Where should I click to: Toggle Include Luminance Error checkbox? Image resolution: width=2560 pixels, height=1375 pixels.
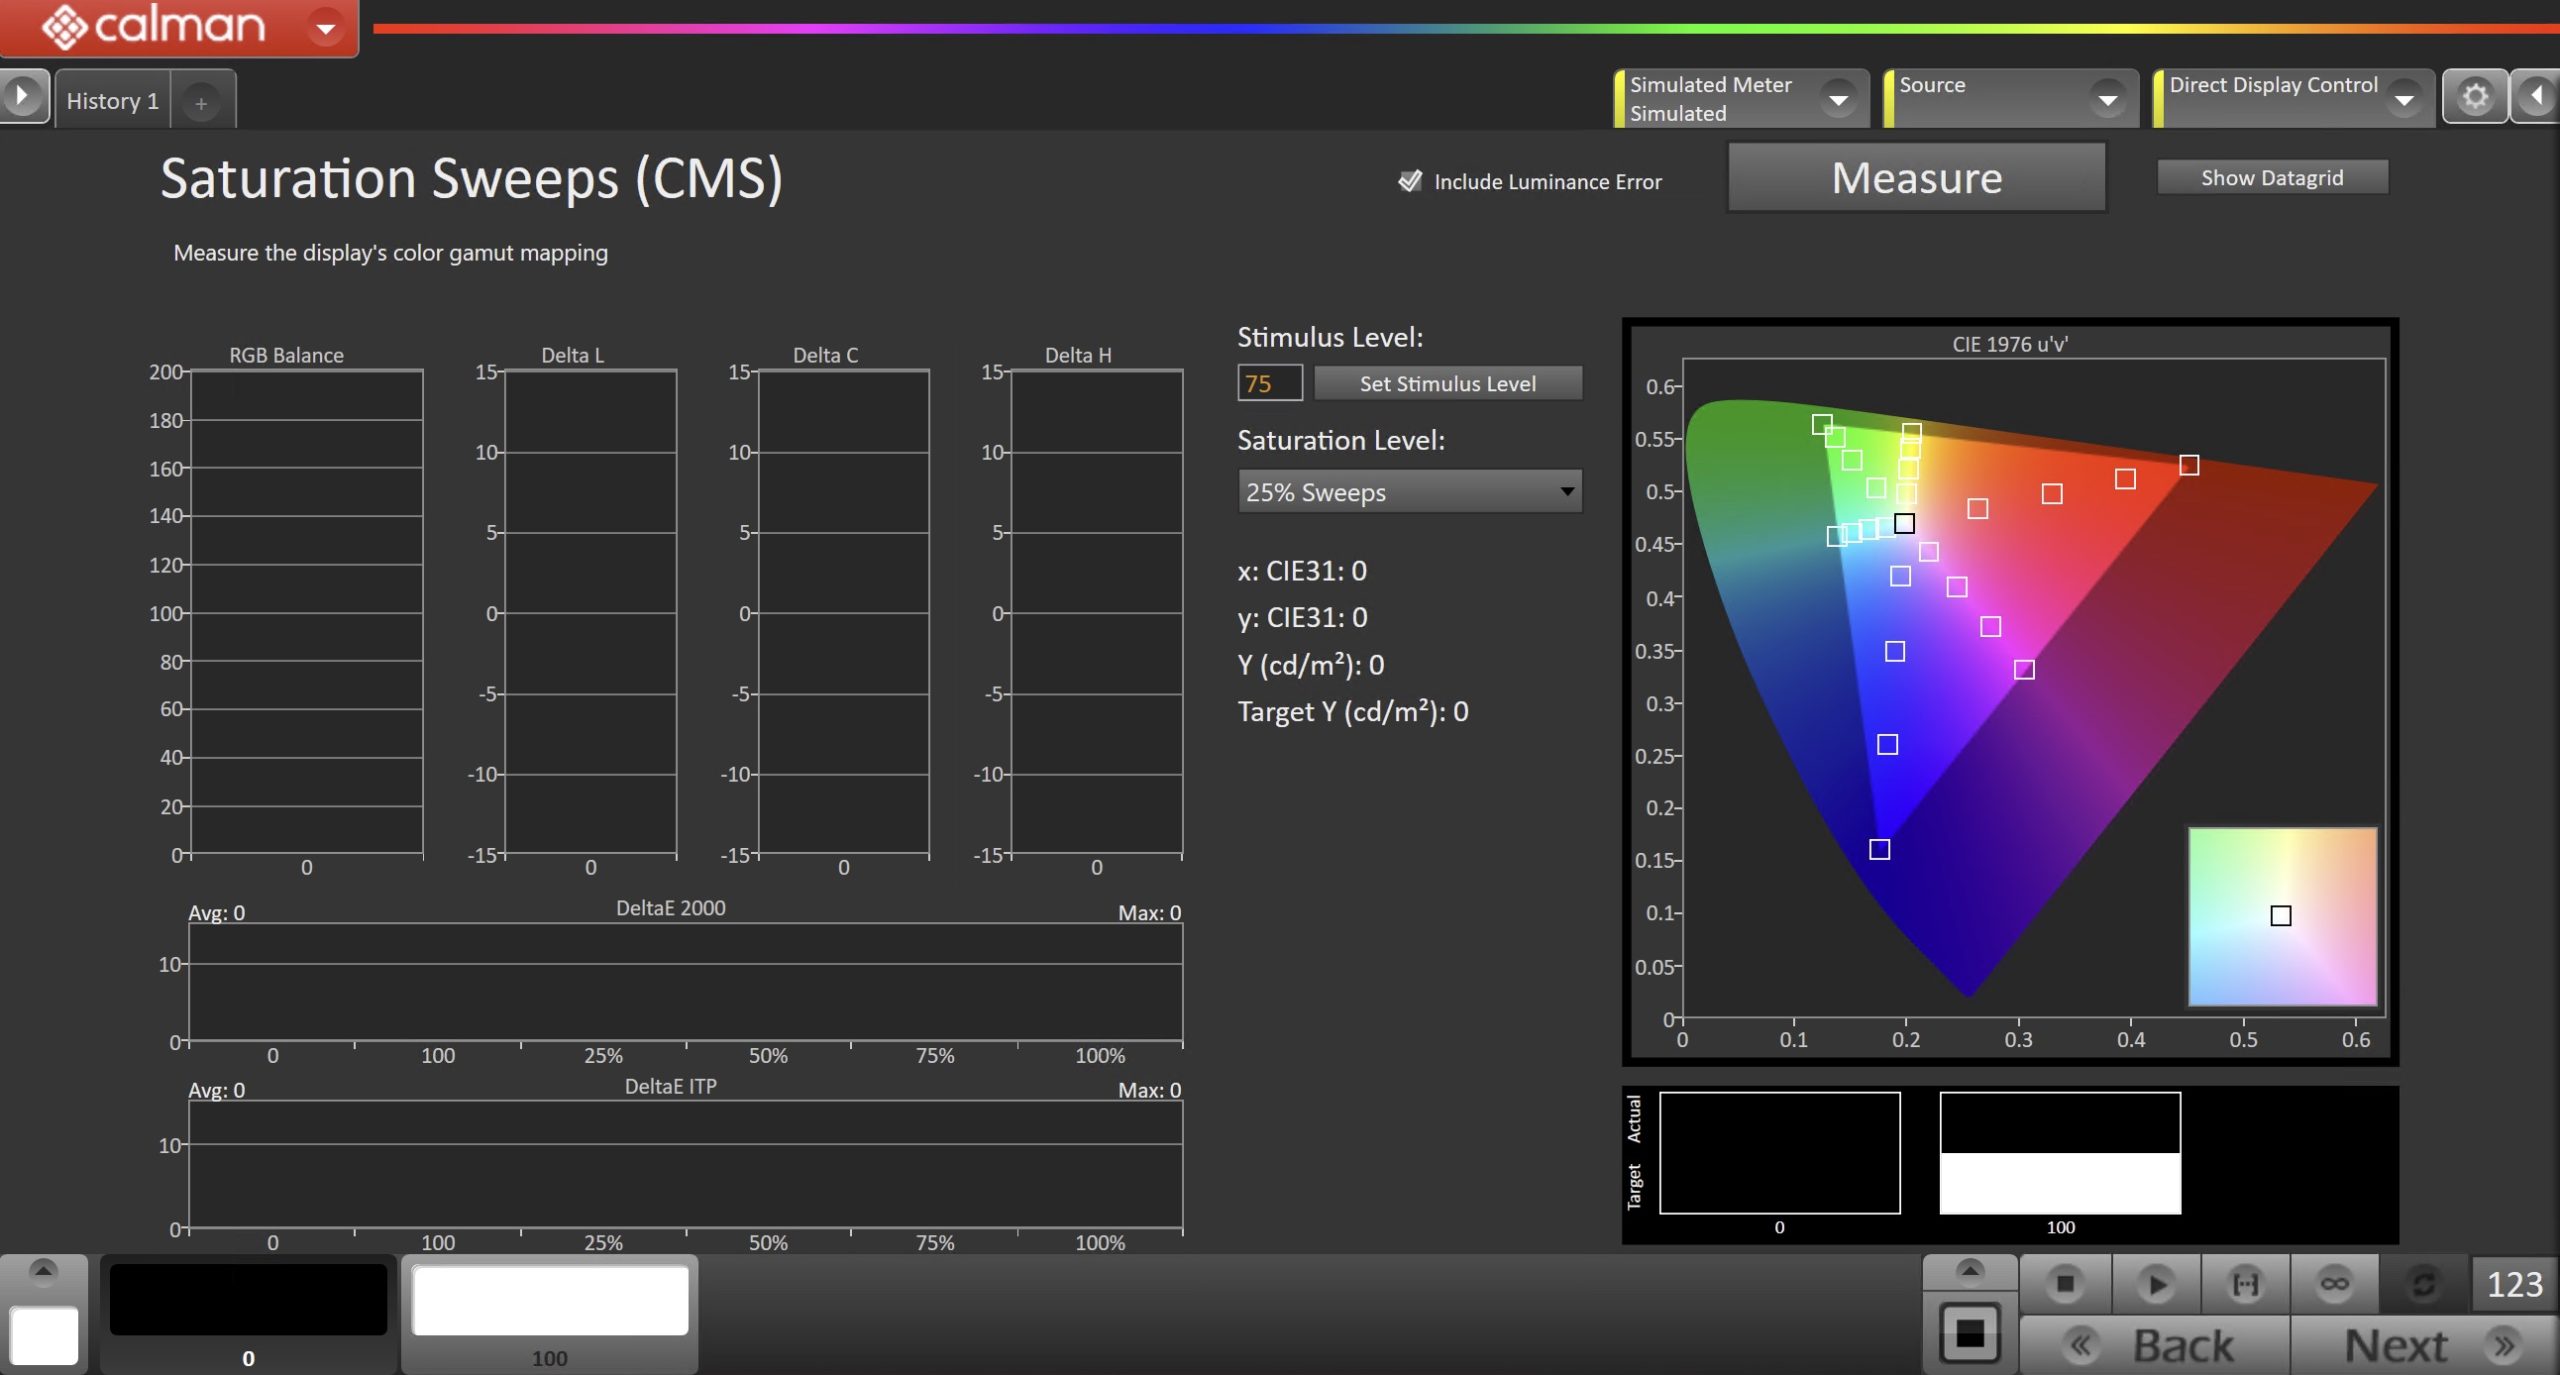1410,181
